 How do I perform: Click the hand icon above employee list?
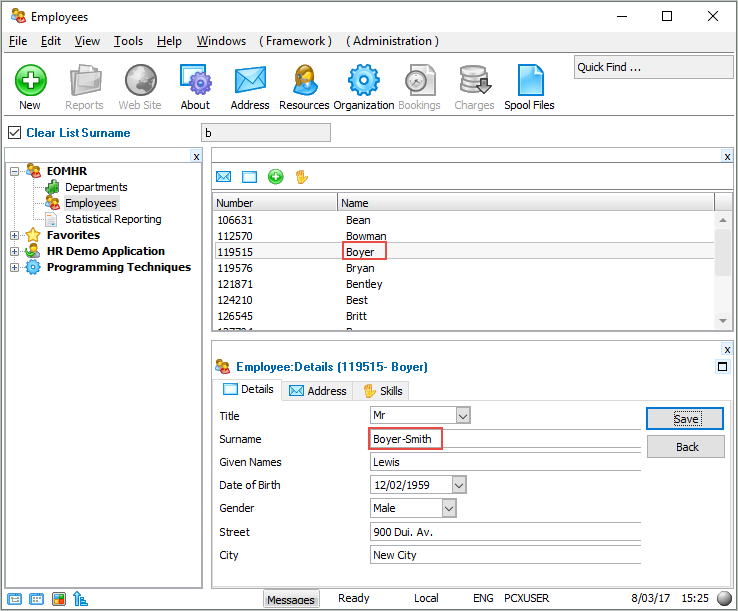click(301, 177)
